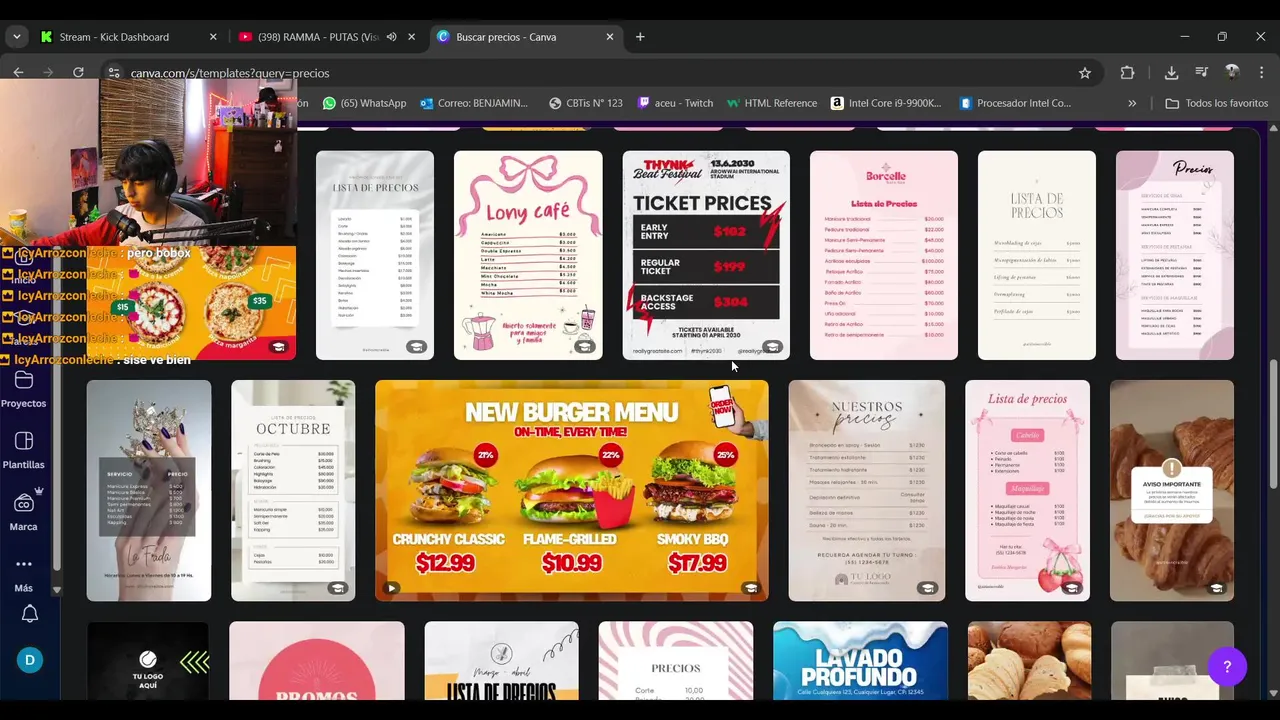
Task: Open Plantillas in Canva sidebar
Action: pos(24,450)
